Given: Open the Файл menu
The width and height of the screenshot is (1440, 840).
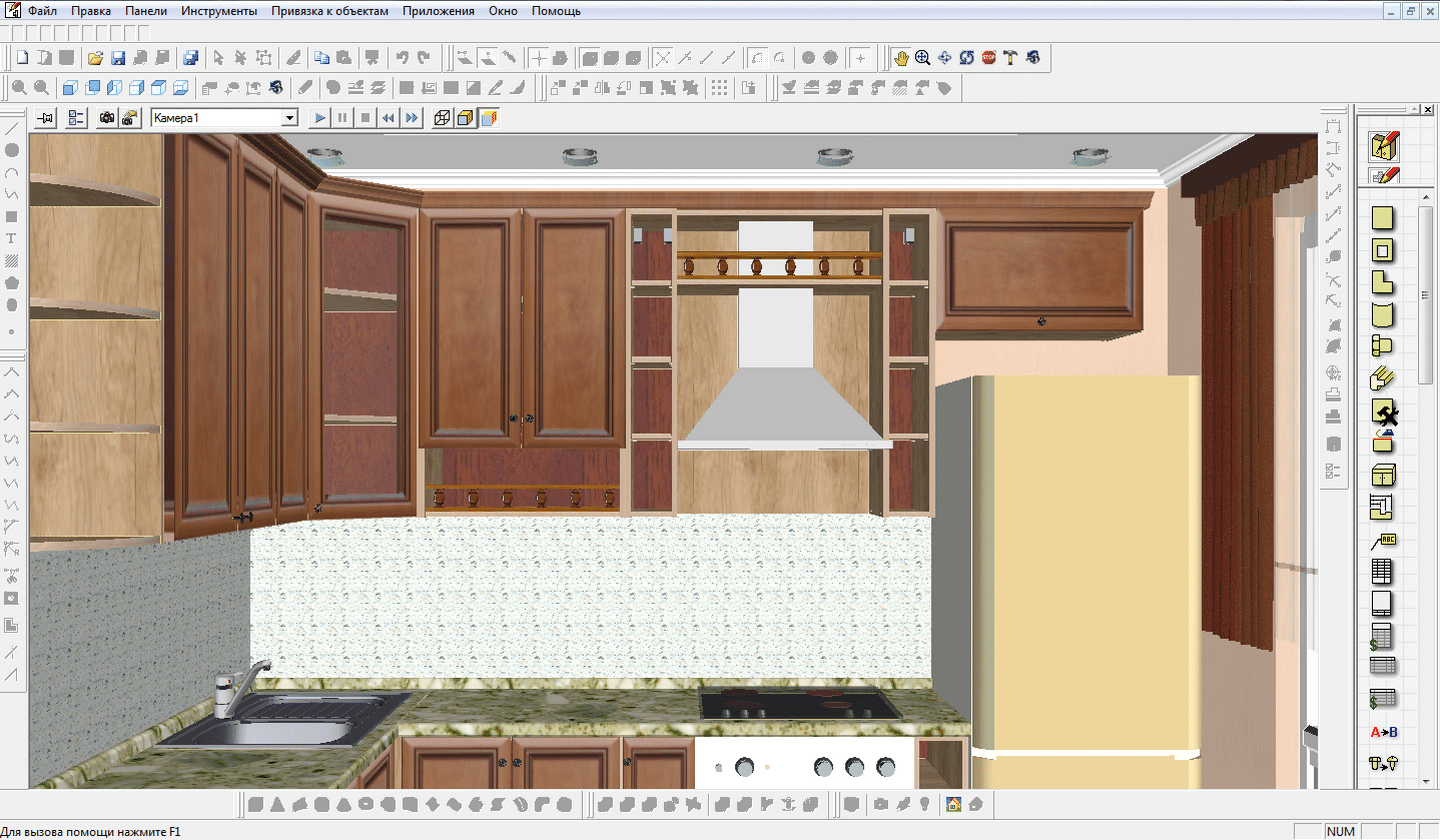Looking at the screenshot, I should [43, 11].
